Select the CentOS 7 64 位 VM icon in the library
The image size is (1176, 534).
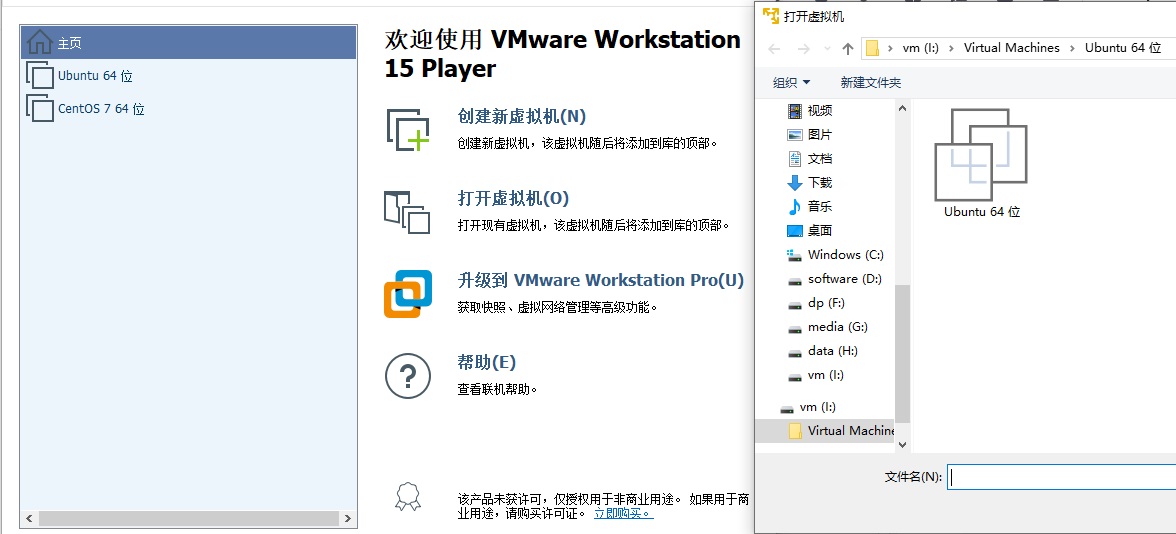click(40, 109)
